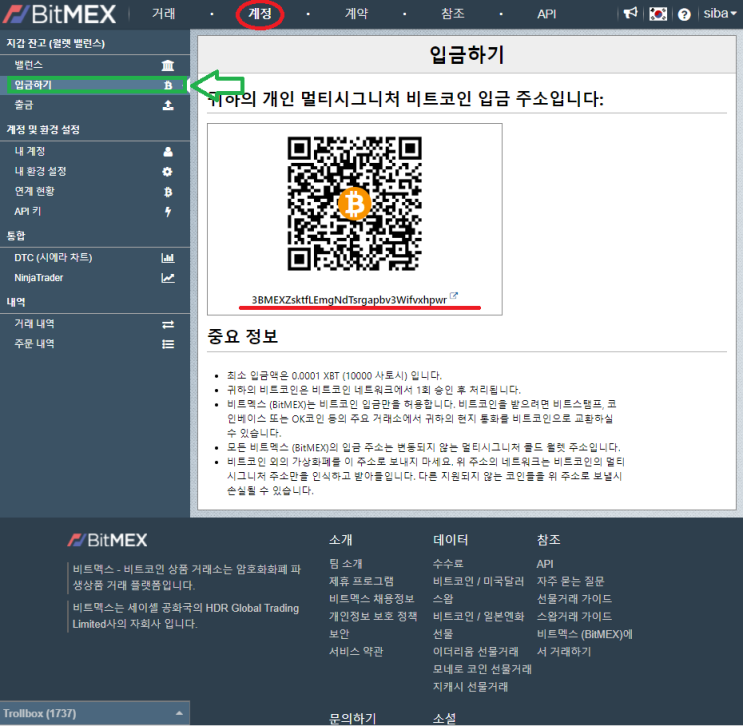
Task: Click the announcements megaphone icon
Action: click(x=630, y=13)
